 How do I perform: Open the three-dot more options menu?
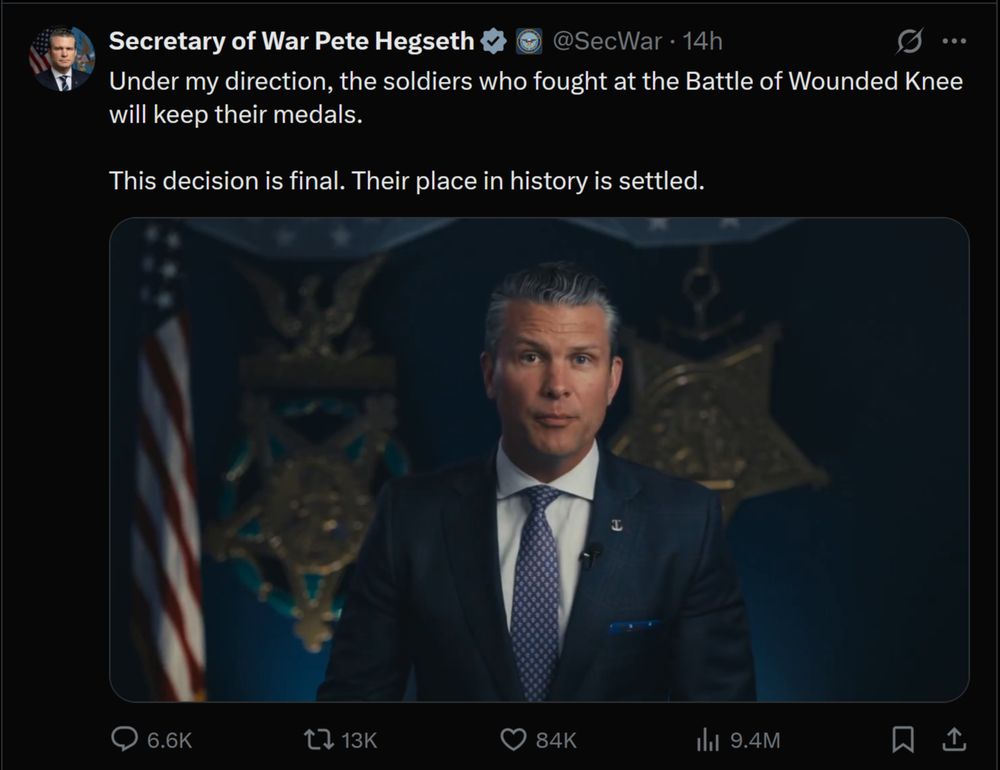point(954,42)
